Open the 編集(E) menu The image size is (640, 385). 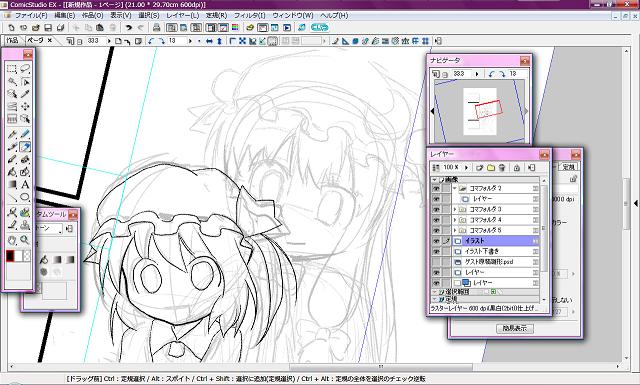click(64, 15)
